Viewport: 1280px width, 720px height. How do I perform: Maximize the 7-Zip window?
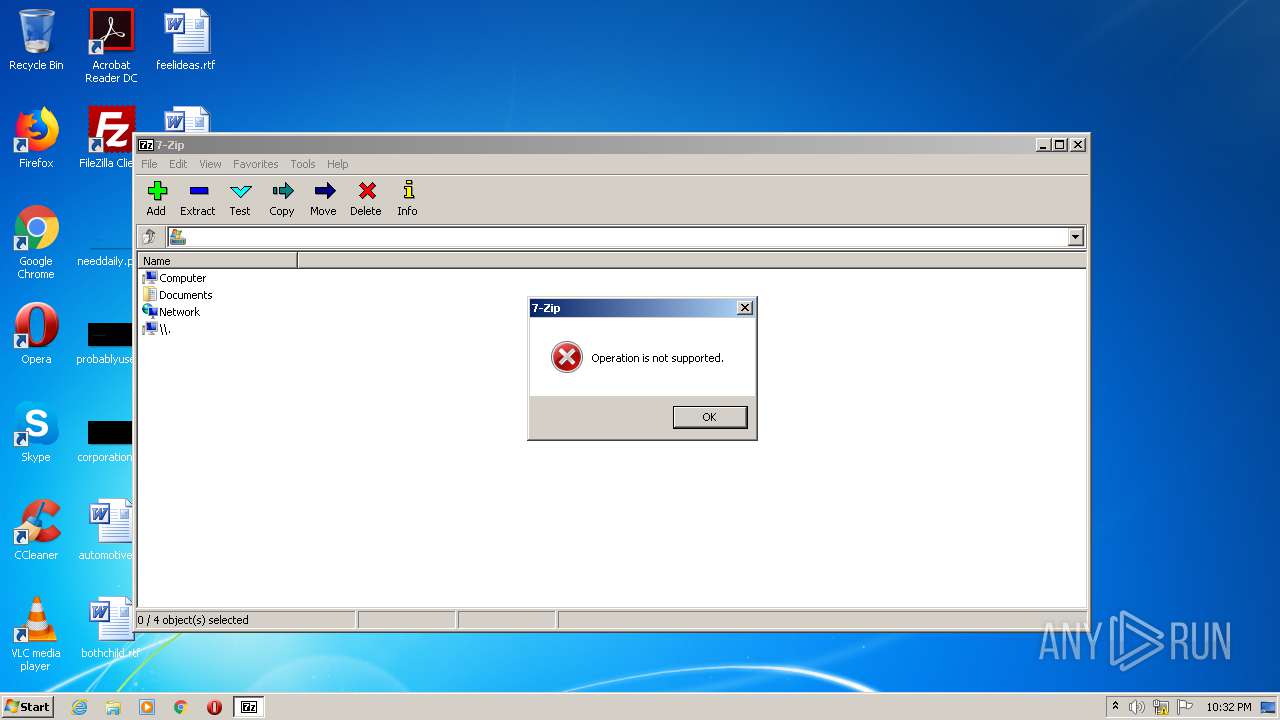coord(1060,145)
